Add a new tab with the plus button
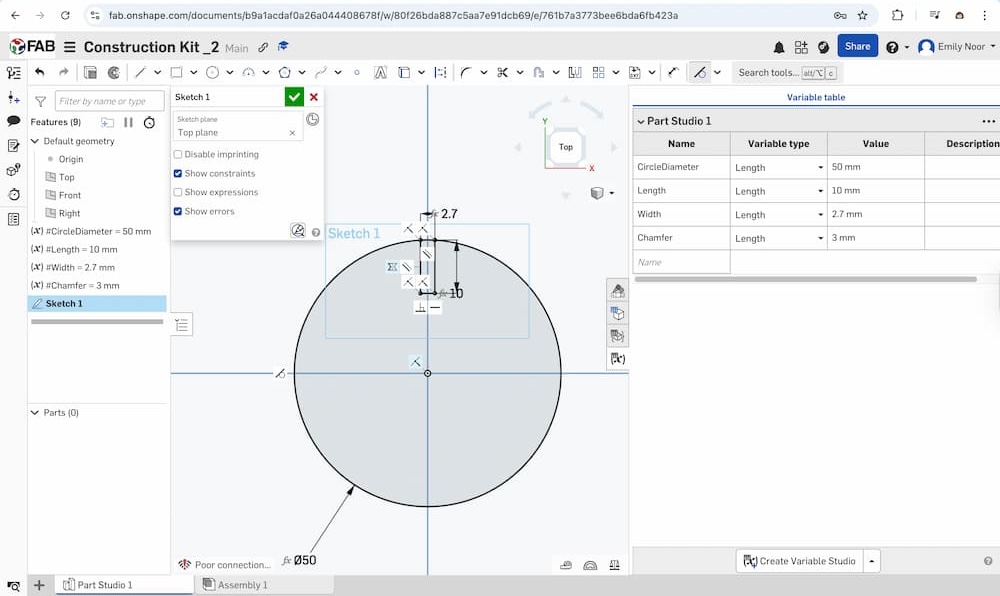Screen dimensions: 1000x596 tap(39, 585)
